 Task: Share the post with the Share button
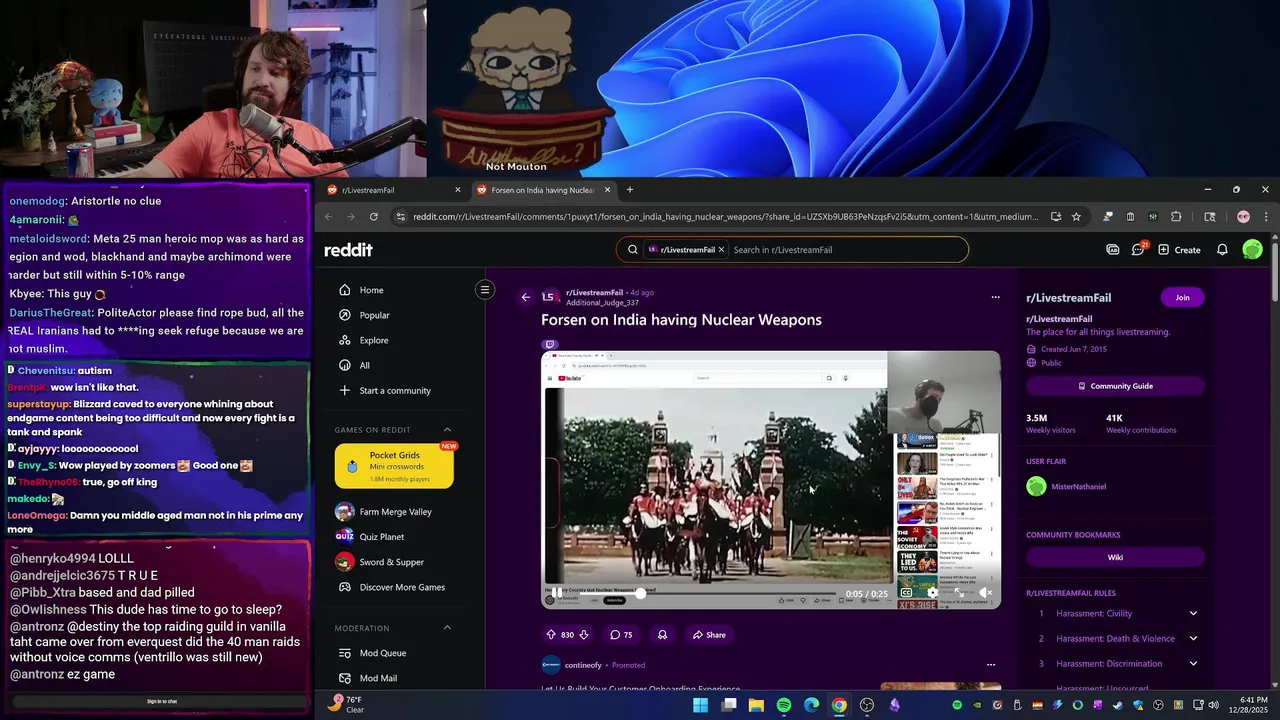click(x=709, y=635)
